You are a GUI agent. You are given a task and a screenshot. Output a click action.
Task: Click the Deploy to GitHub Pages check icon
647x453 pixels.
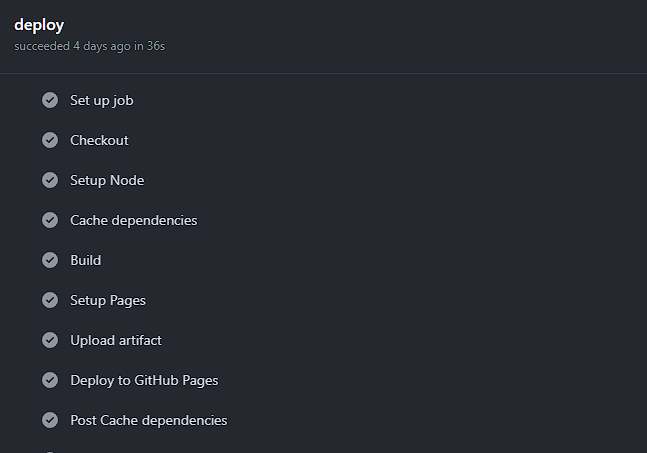pos(50,380)
